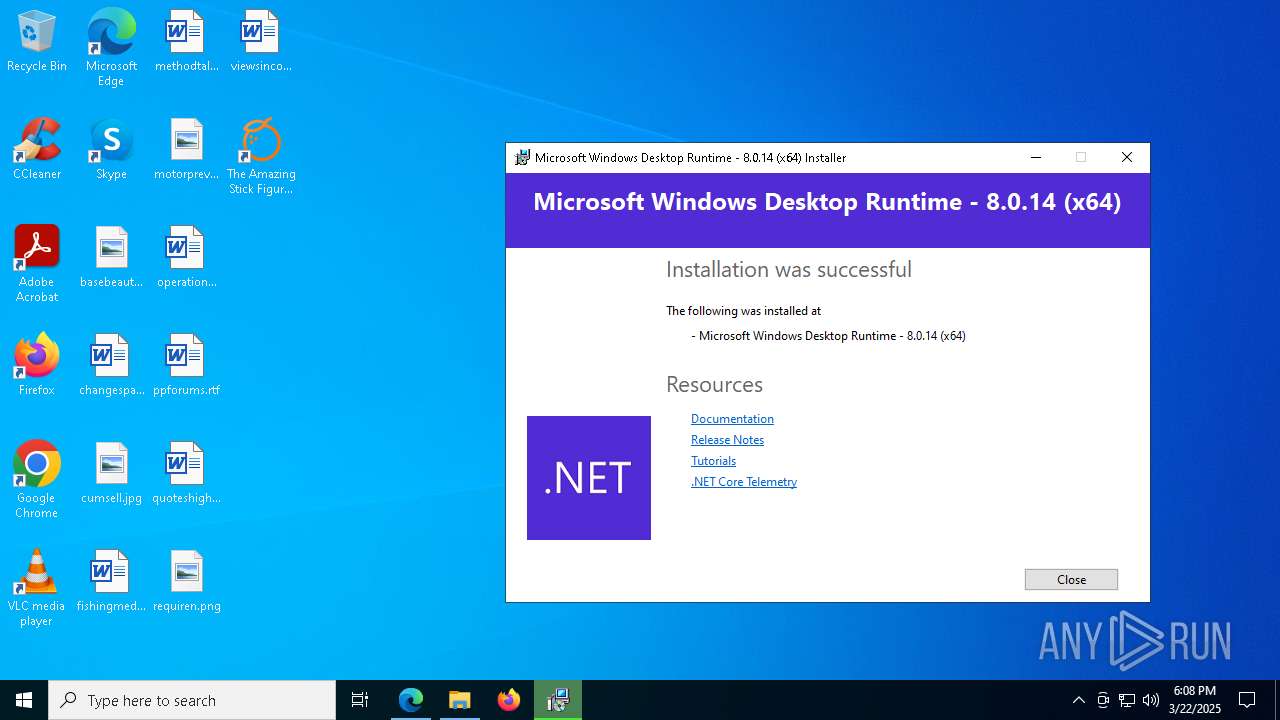Image resolution: width=1280 pixels, height=720 pixels.
Task: Select the methodtal... Word document icon
Action: pyautogui.click(x=186, y=41)
